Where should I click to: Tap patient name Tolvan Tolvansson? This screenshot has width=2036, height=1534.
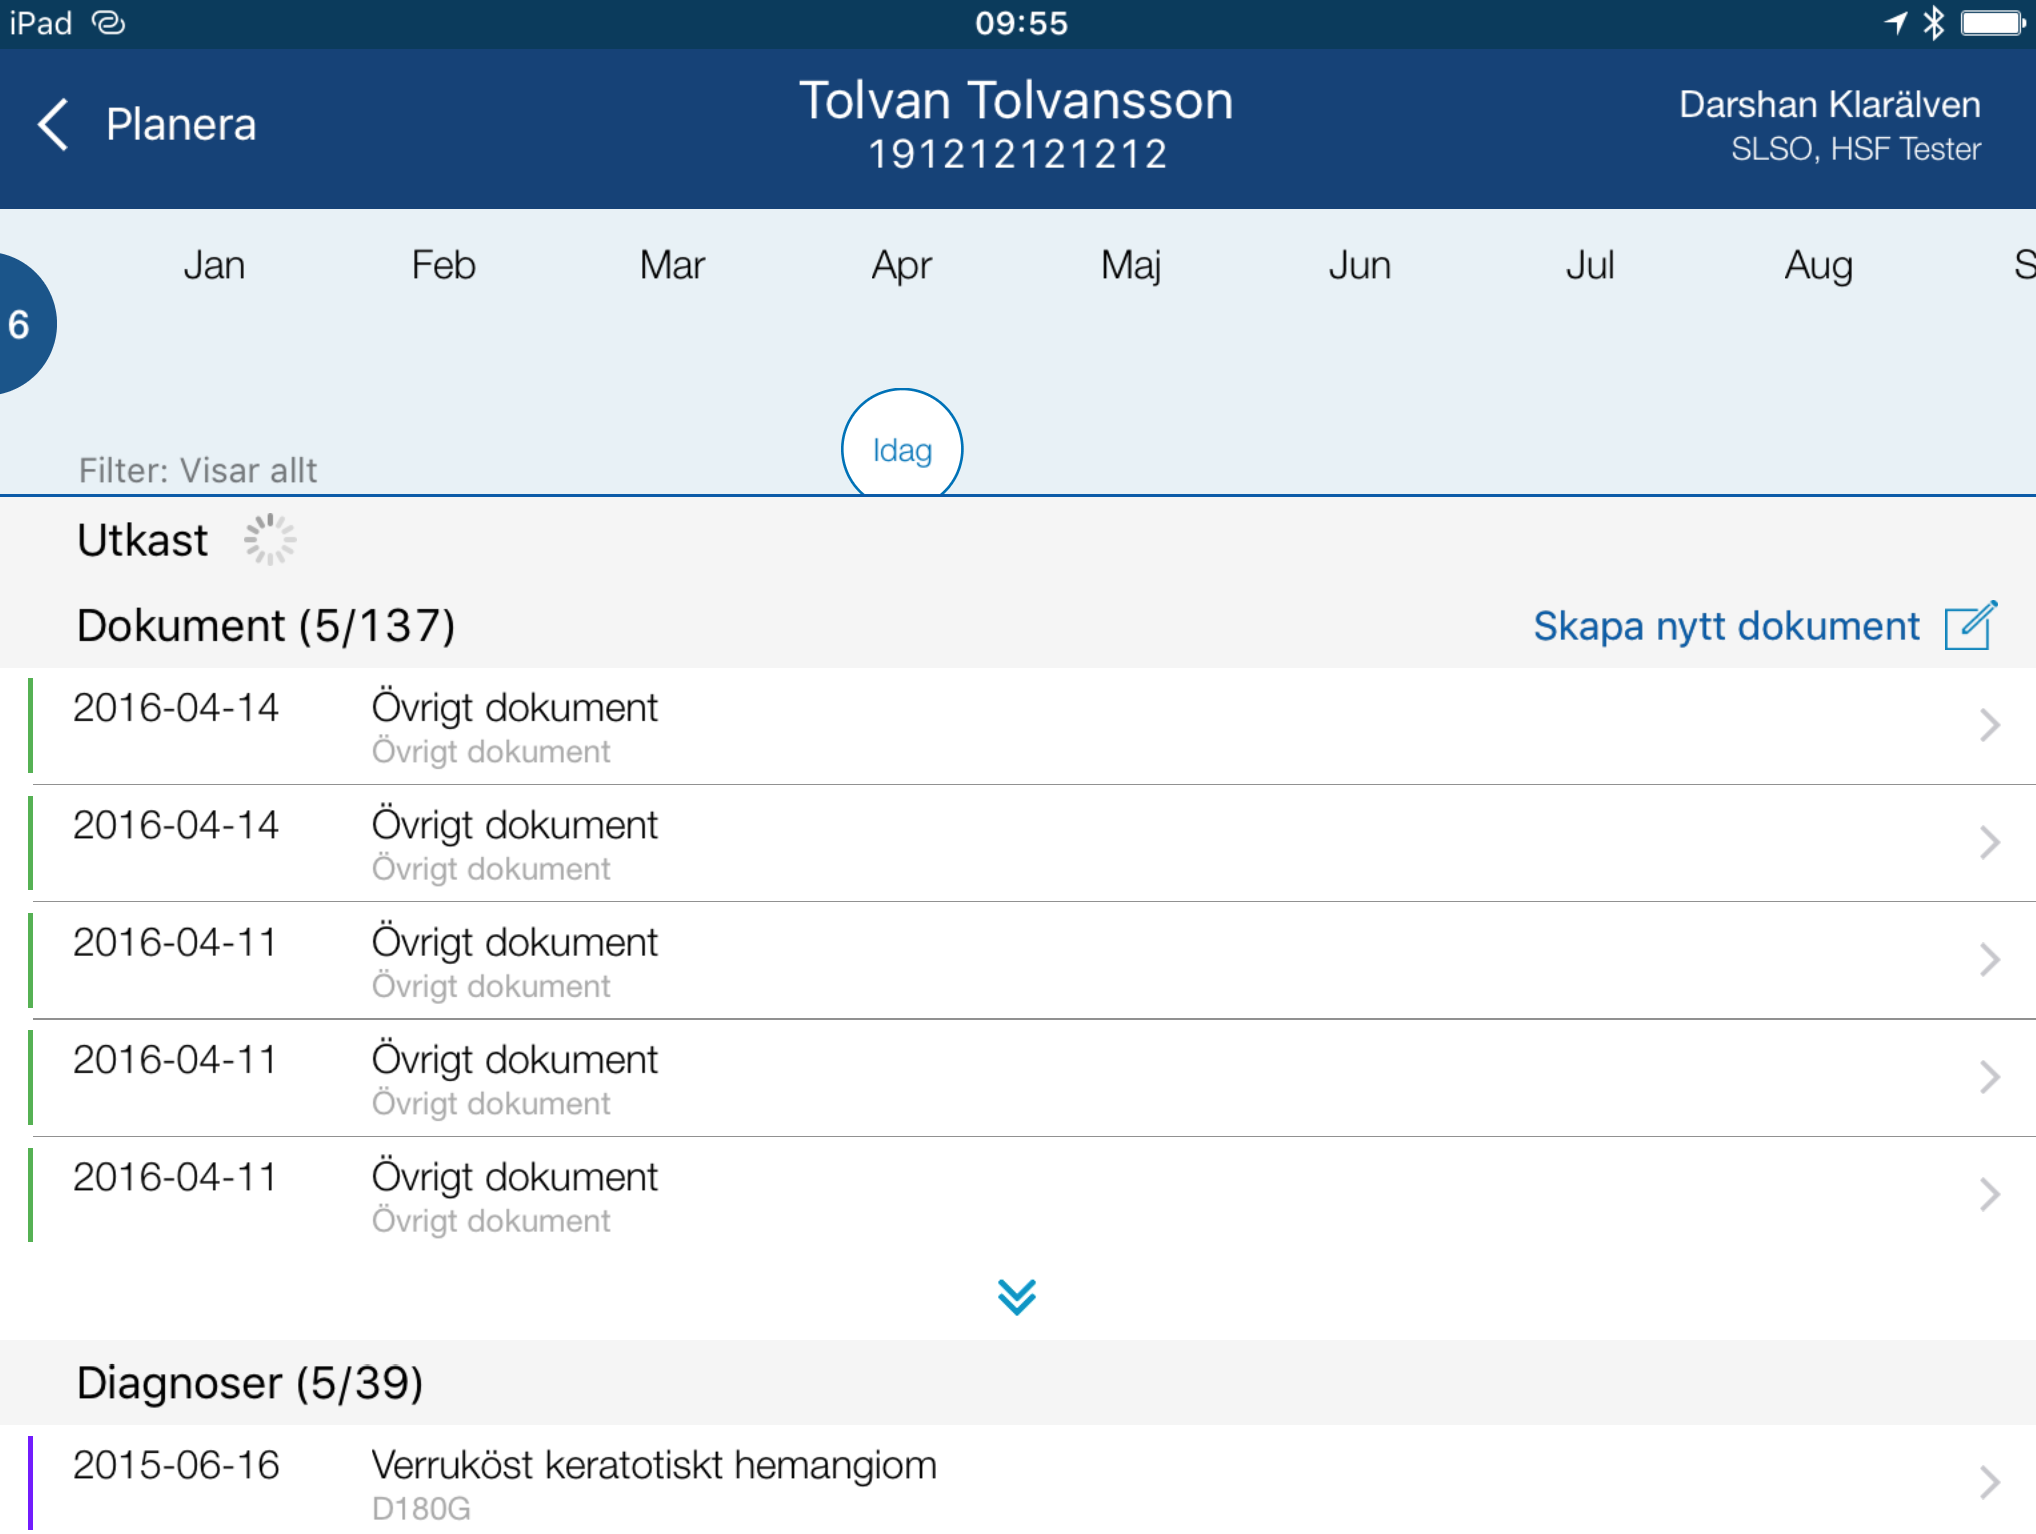(x=1017, y=101)
